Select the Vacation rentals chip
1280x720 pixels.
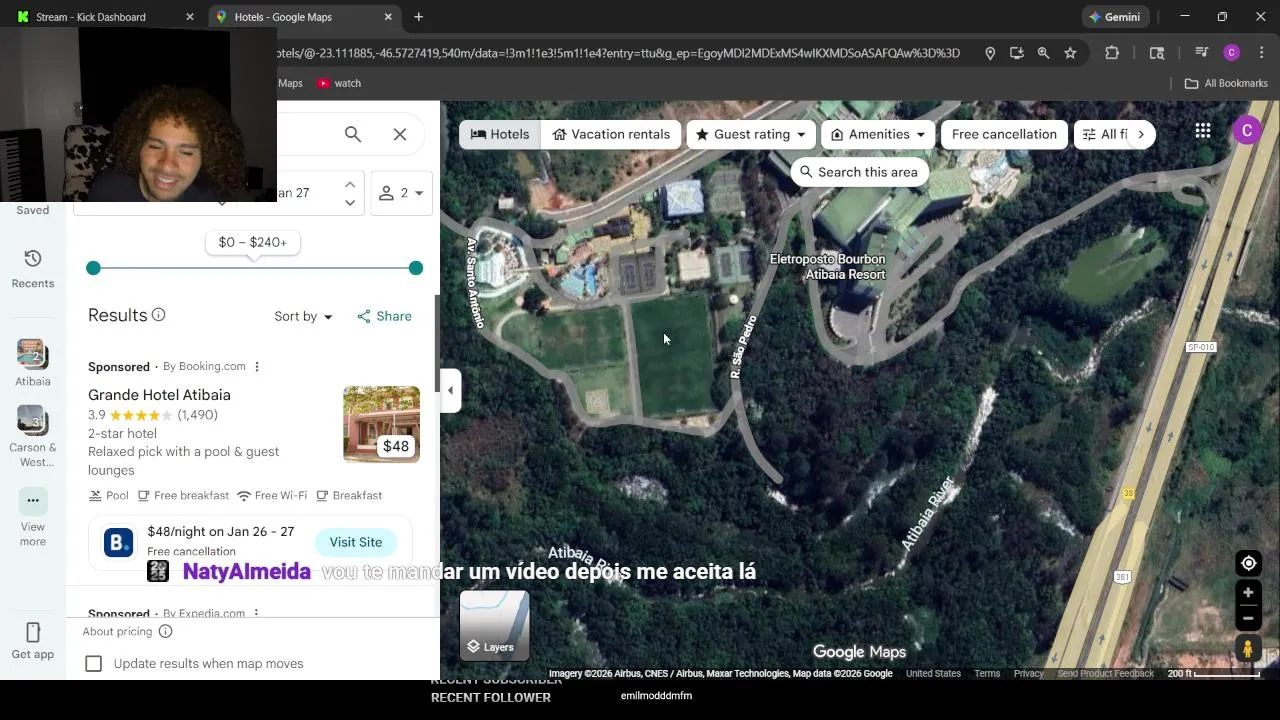(x=611, y=134)
